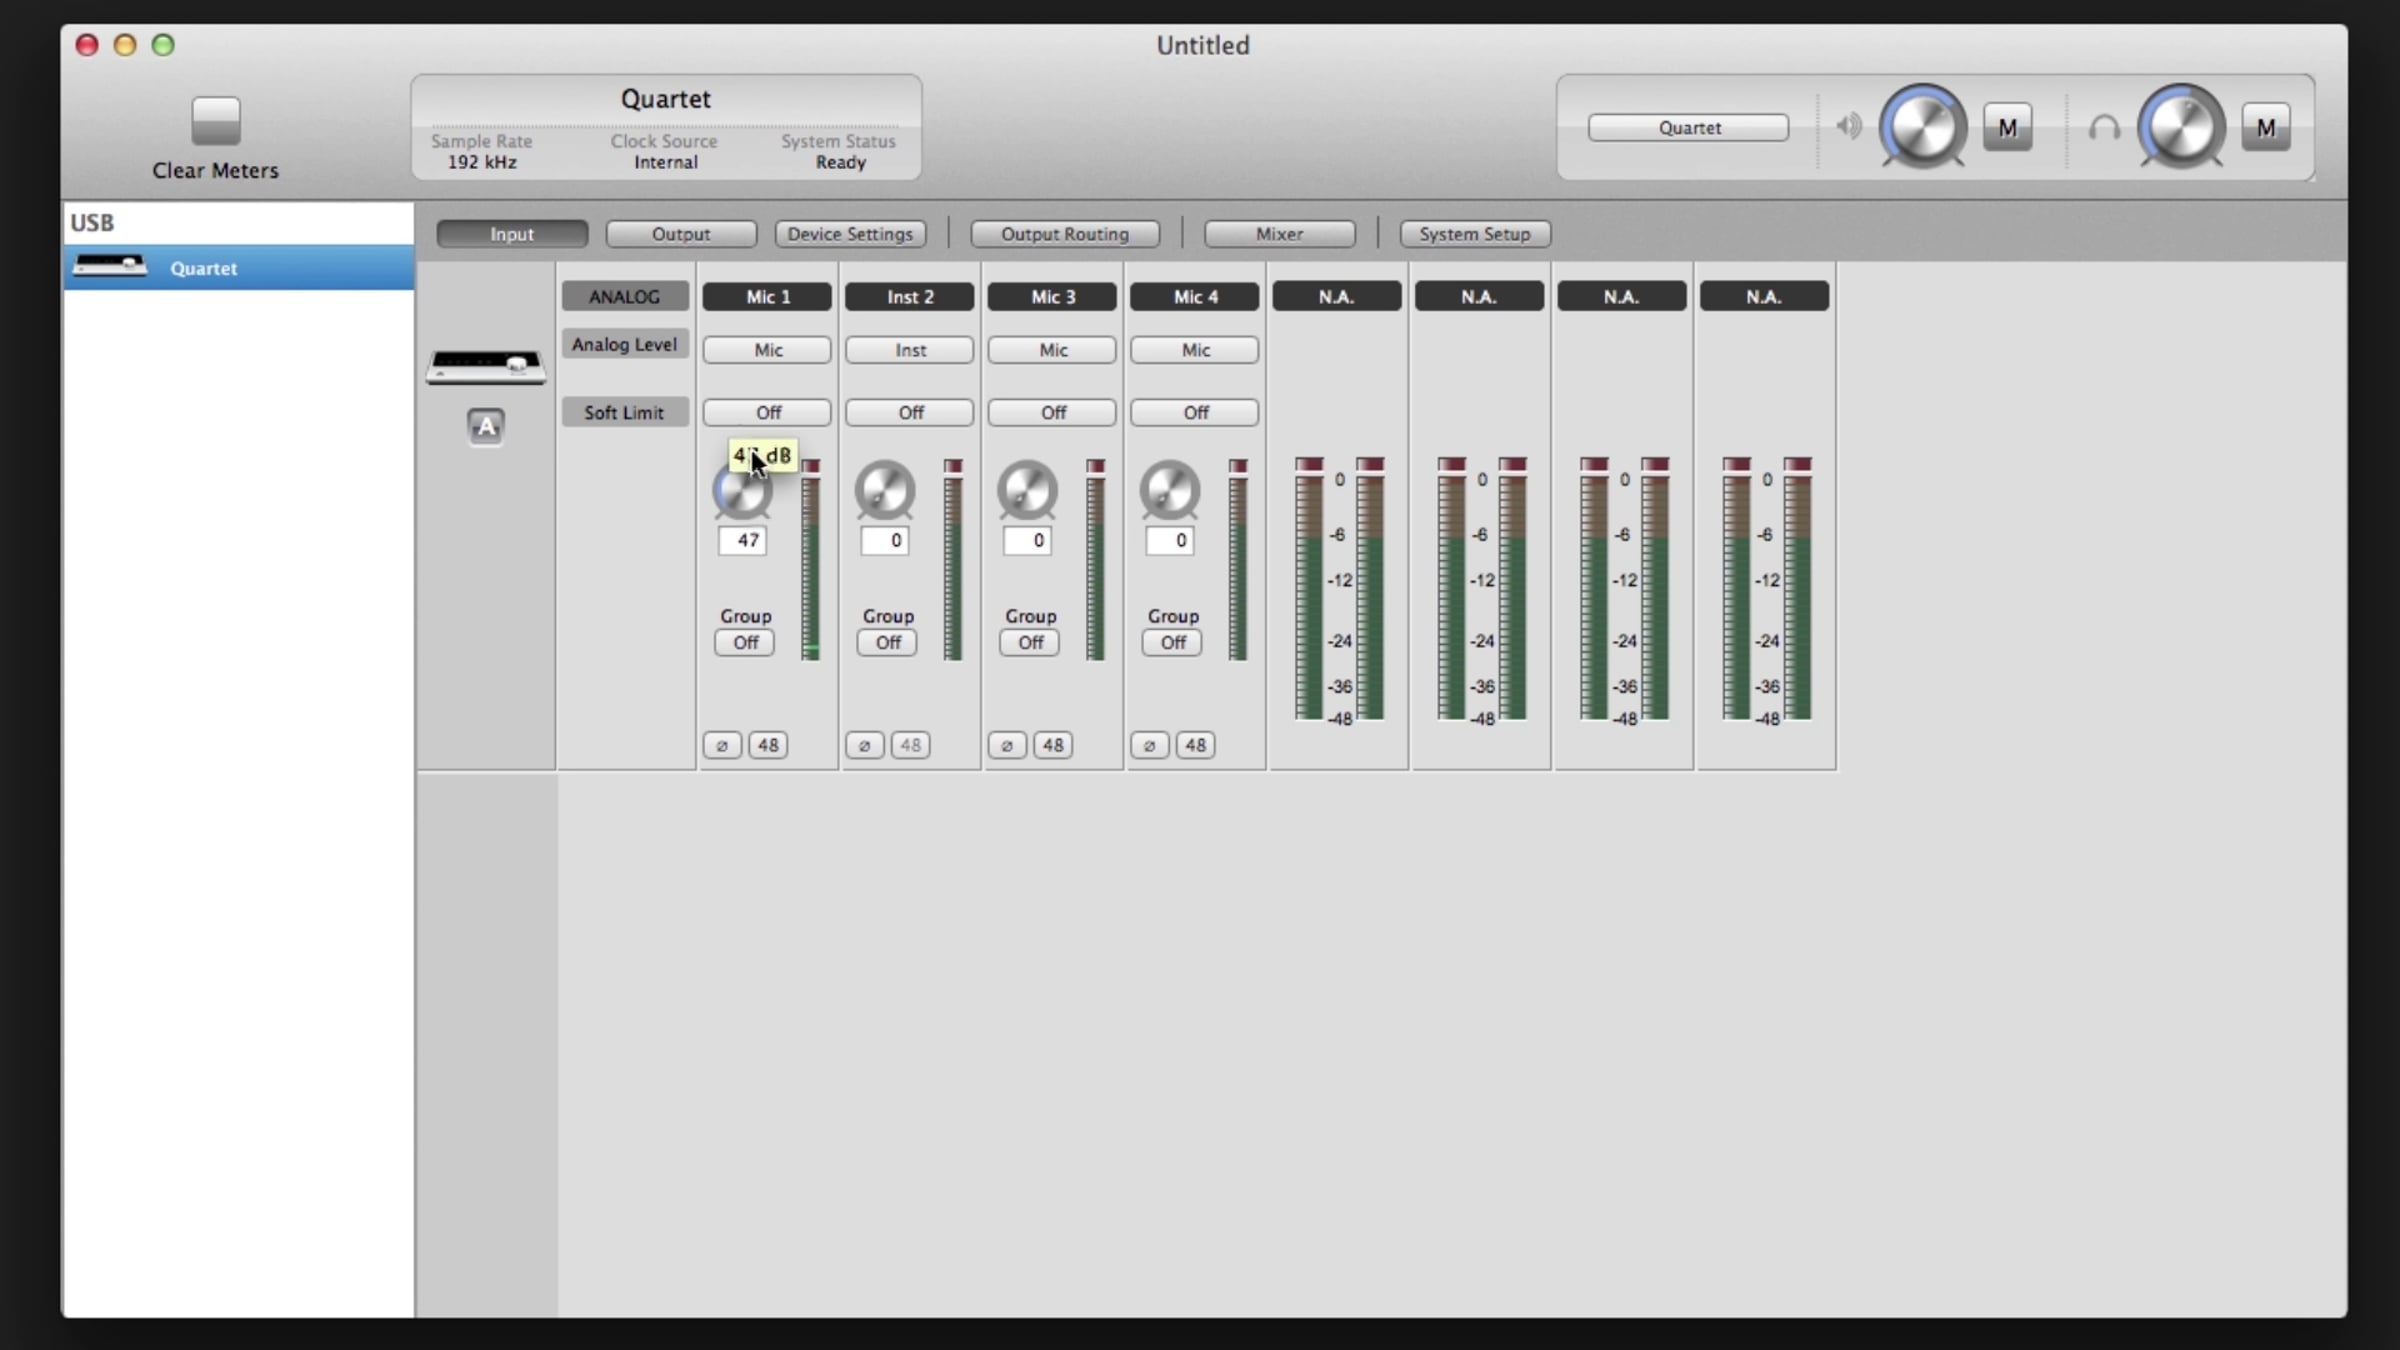Screen dimensions: 2400x1350
Task: Enable 48V phantom power on Mic 4
Action: [x=1196, y=745]
